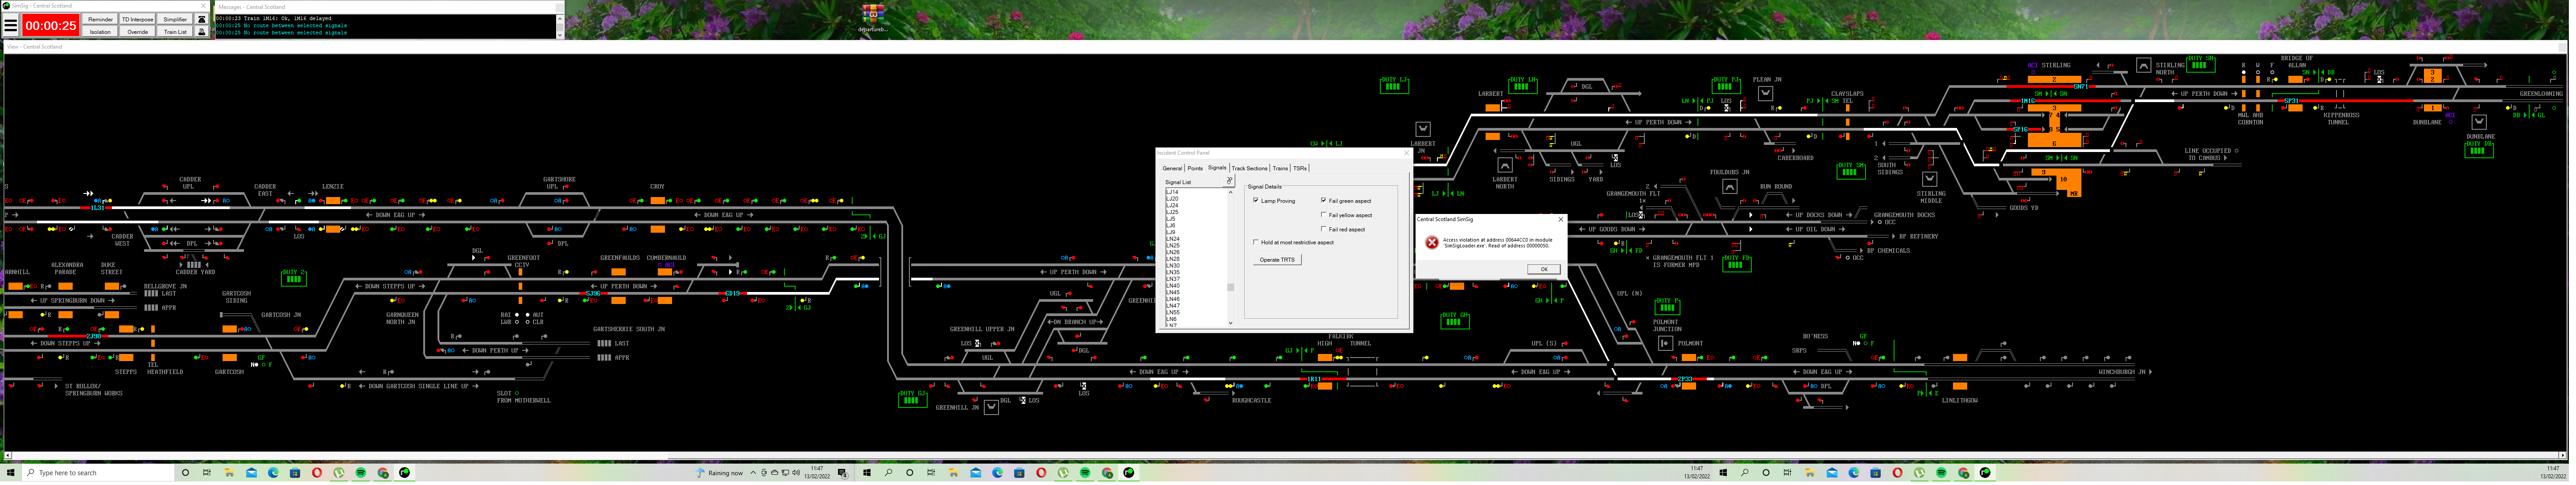Select signal LJ14 in Signal List
The image size is (2576, 485).
click(x=1172, y=192)
